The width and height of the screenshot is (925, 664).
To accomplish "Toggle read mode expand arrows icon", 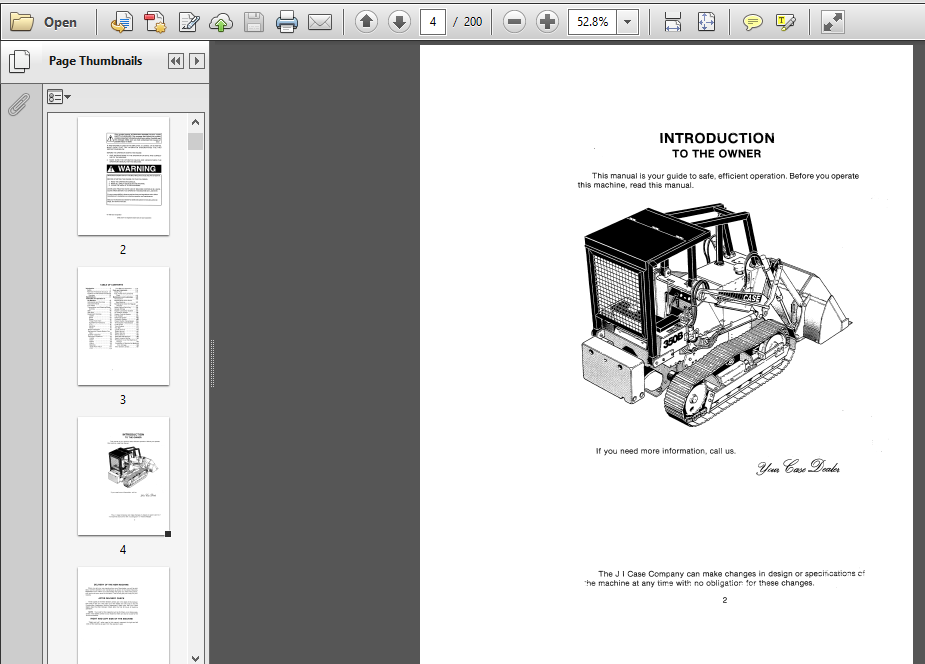I will (832, 22).
